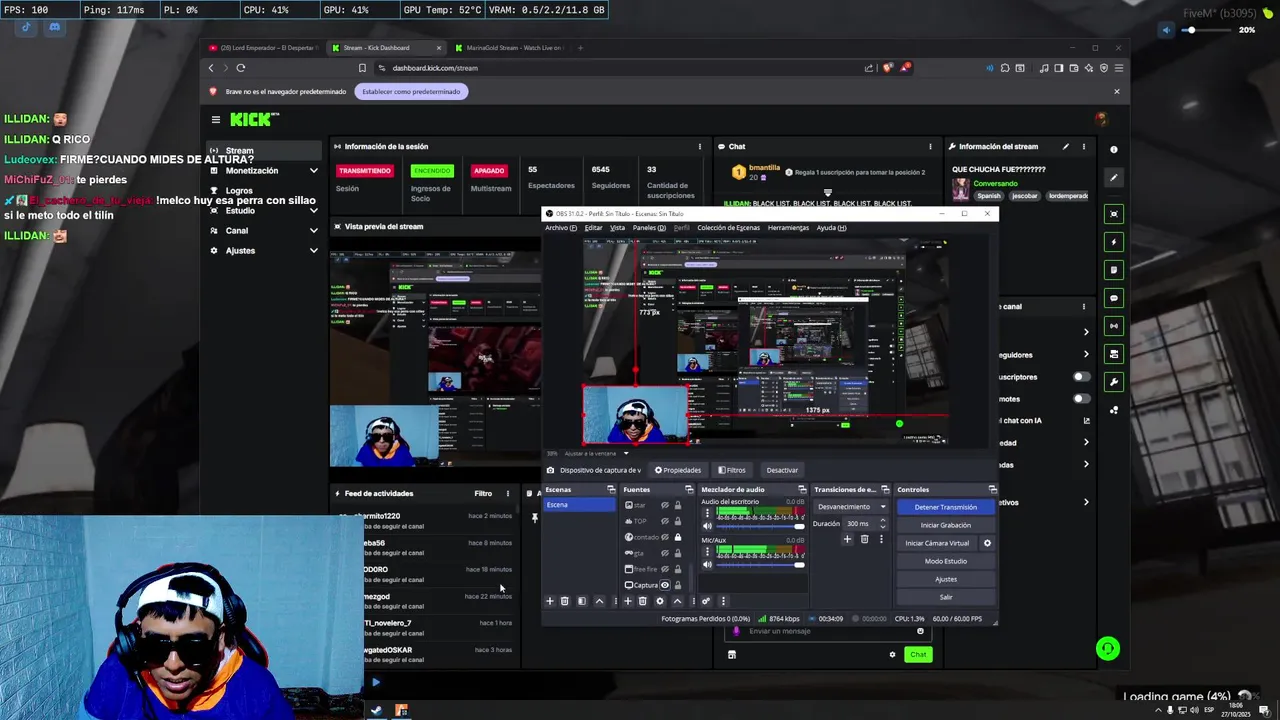This screenshot has width=1280, height=720.
Task: Open source properties gear in Fuentes
Action: (x=659, y=601)
